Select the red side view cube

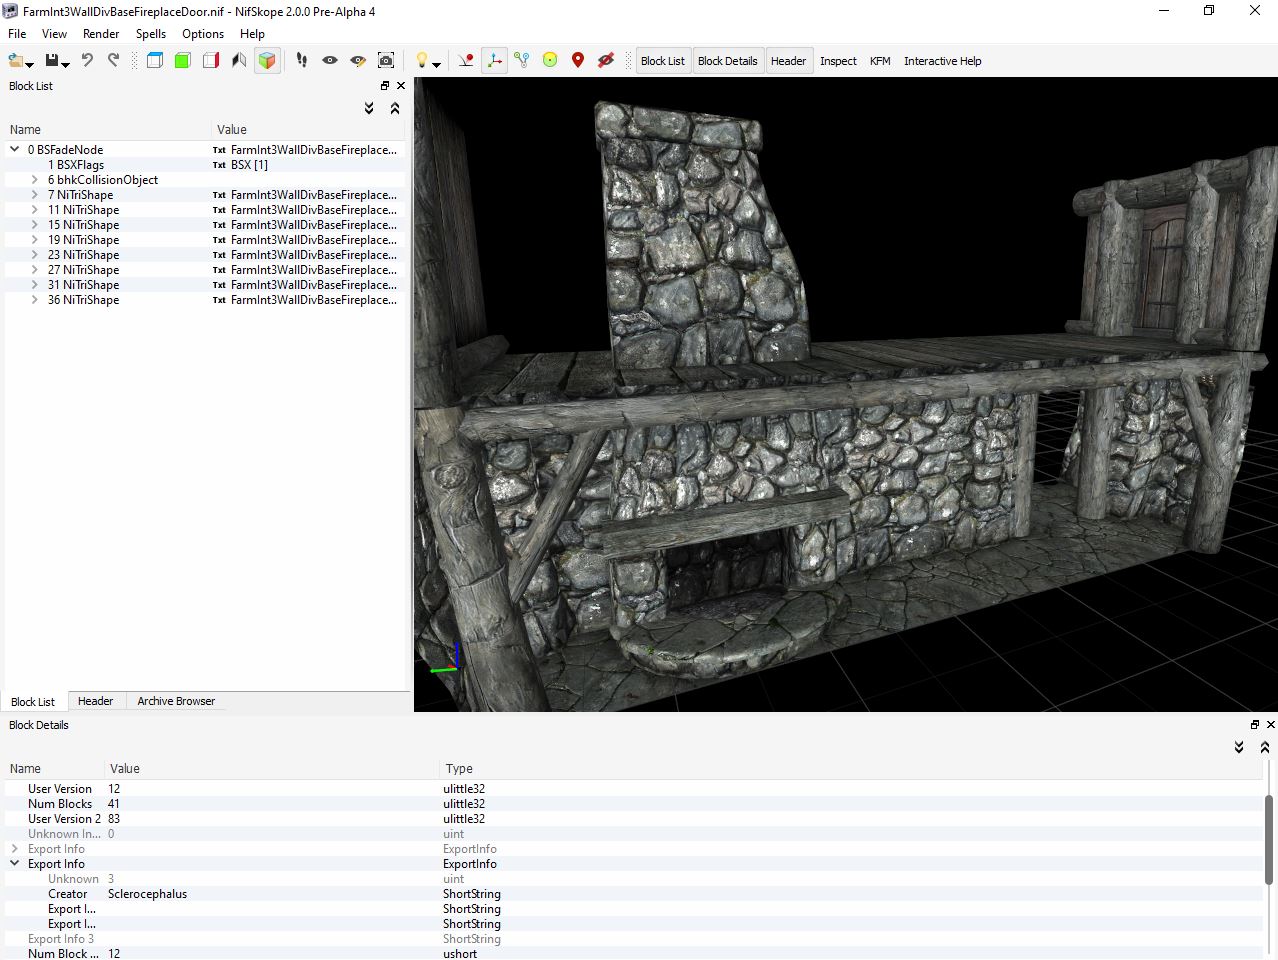(x=211, y=61)
